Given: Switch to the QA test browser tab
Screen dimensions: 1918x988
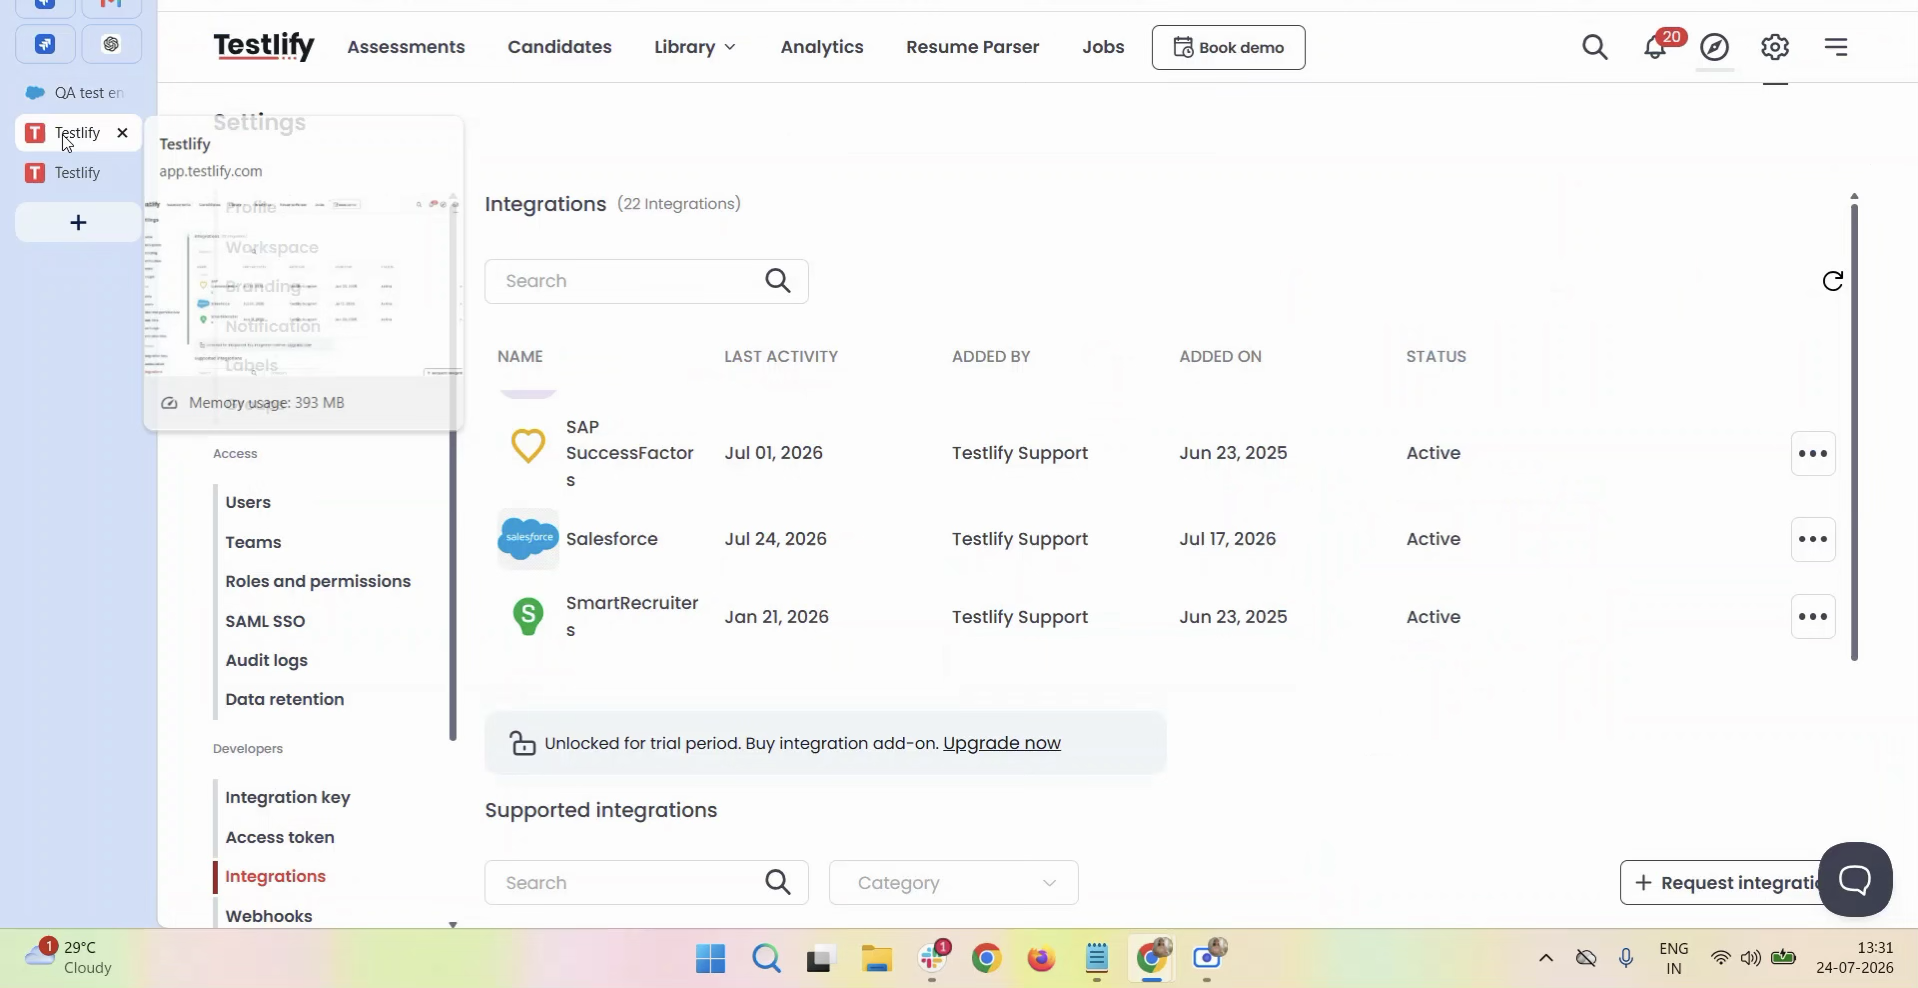Looking at the screenshot, I should coord(77,93).
